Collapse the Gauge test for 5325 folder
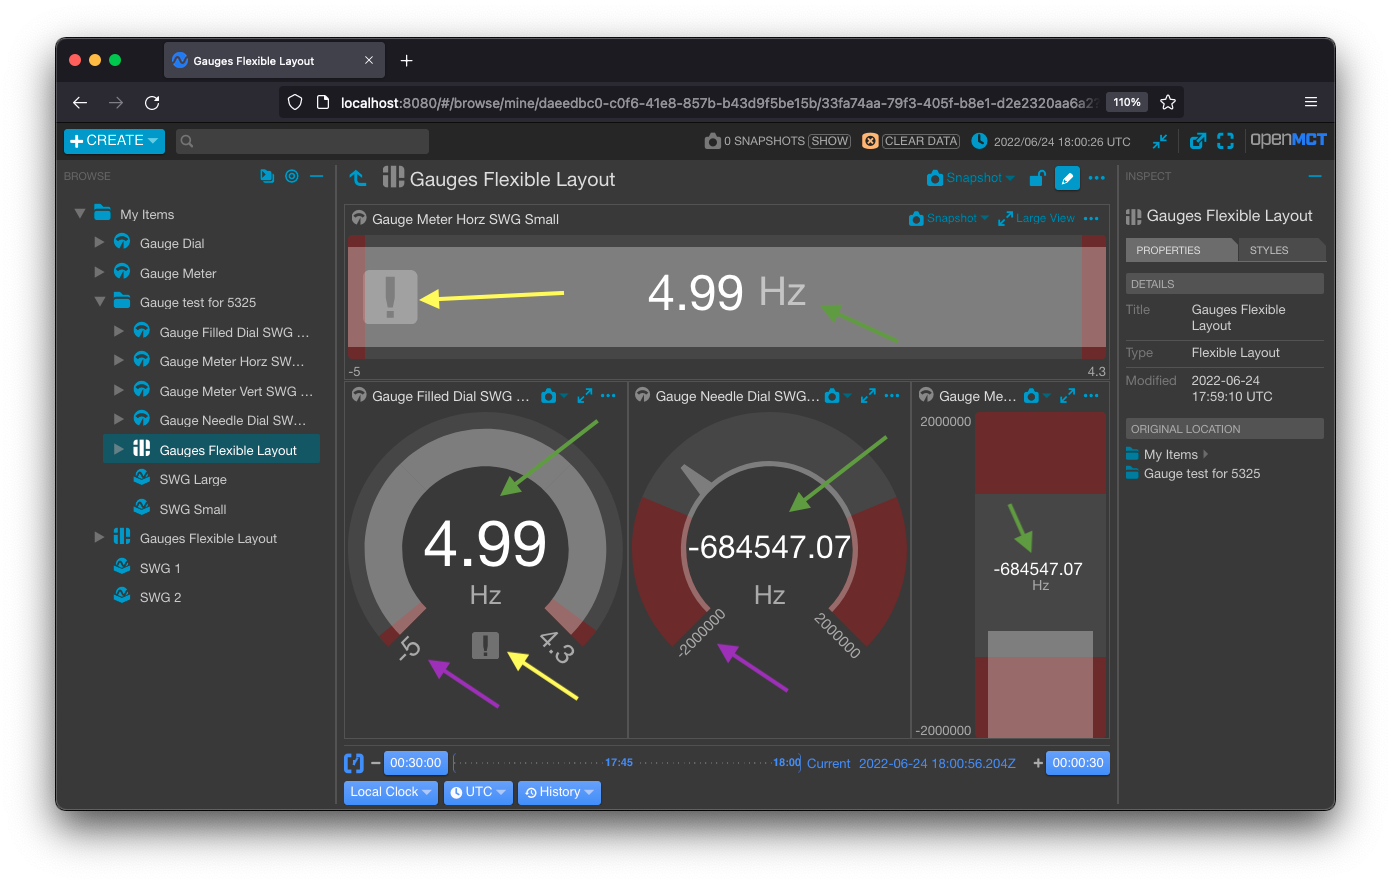This screenshot has width=1391, height=884. click(x=99, y=301)
